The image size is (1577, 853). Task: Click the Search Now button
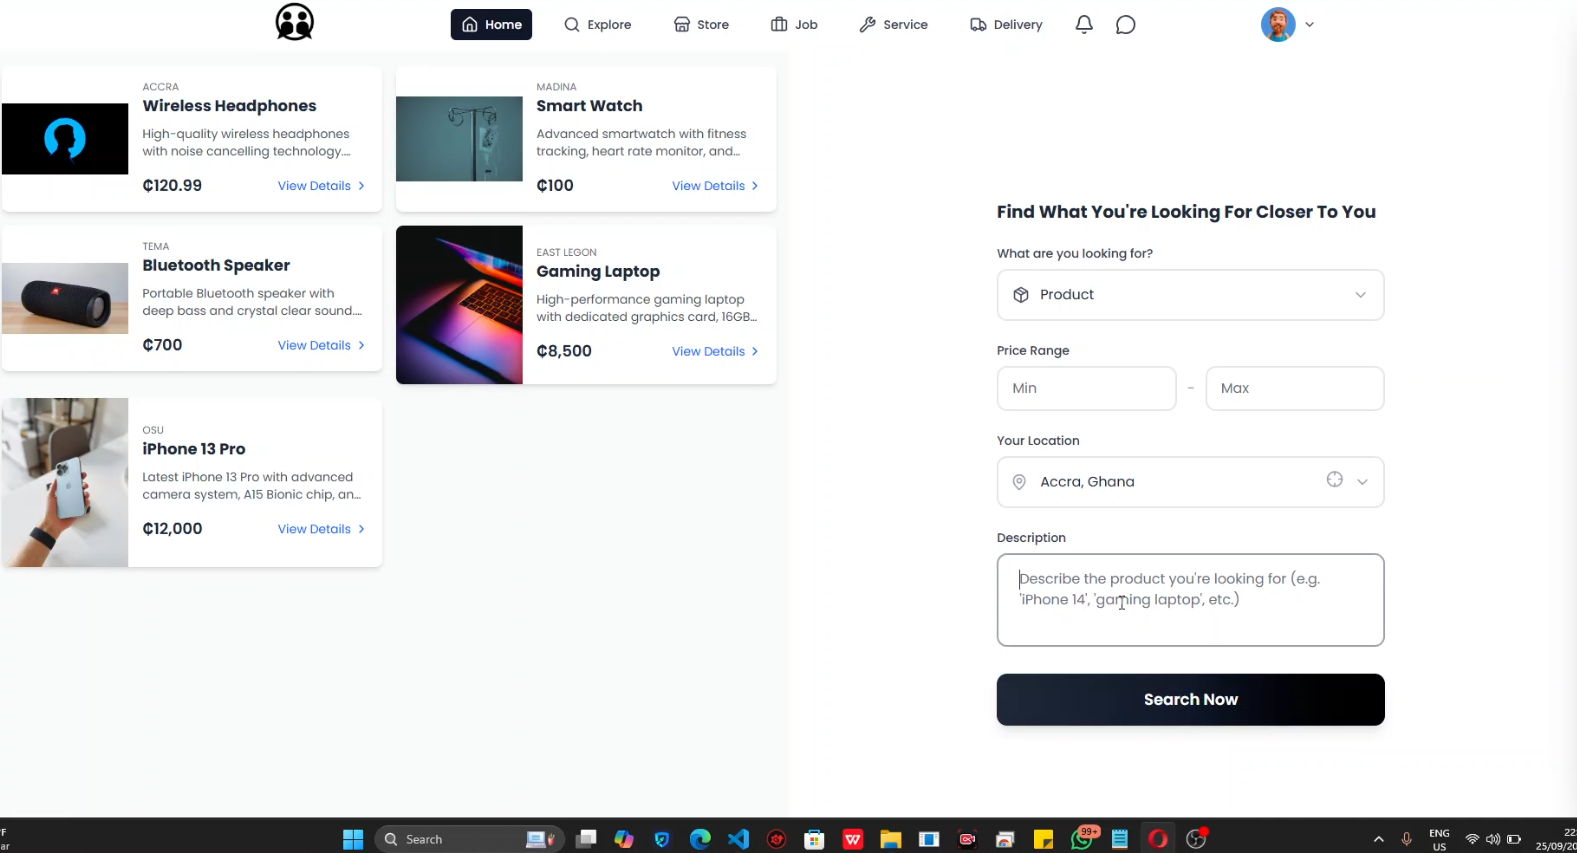[x=1190, y=700]
